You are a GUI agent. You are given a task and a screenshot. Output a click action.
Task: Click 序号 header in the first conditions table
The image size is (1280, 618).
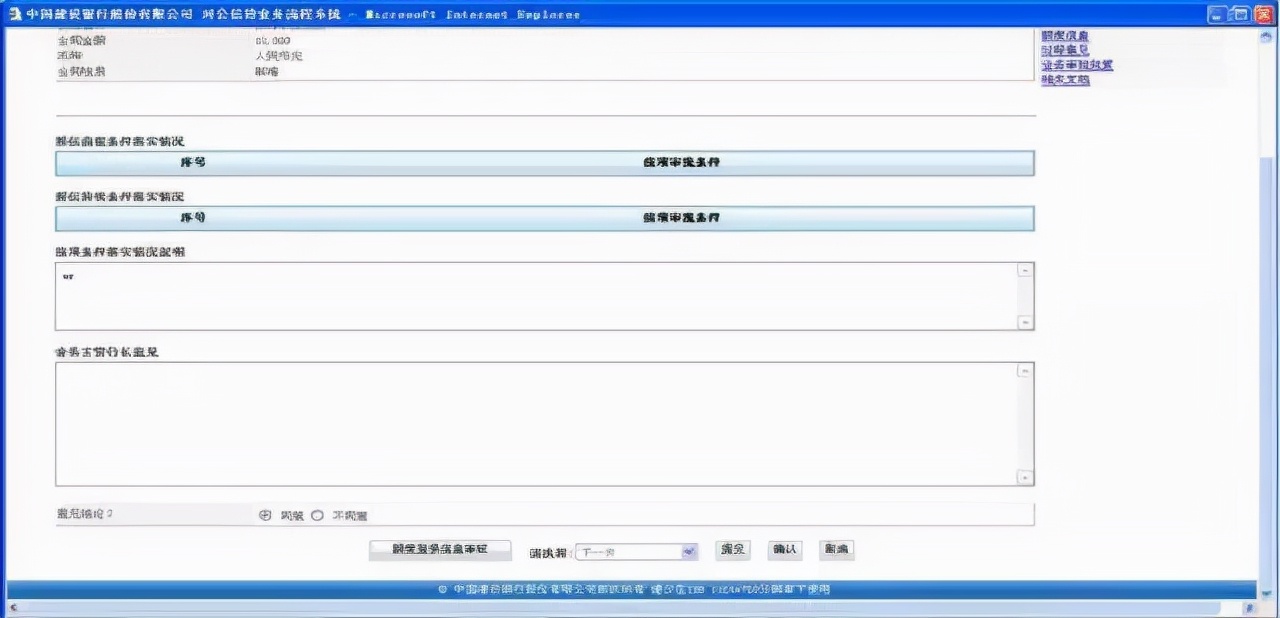point(193,162)
